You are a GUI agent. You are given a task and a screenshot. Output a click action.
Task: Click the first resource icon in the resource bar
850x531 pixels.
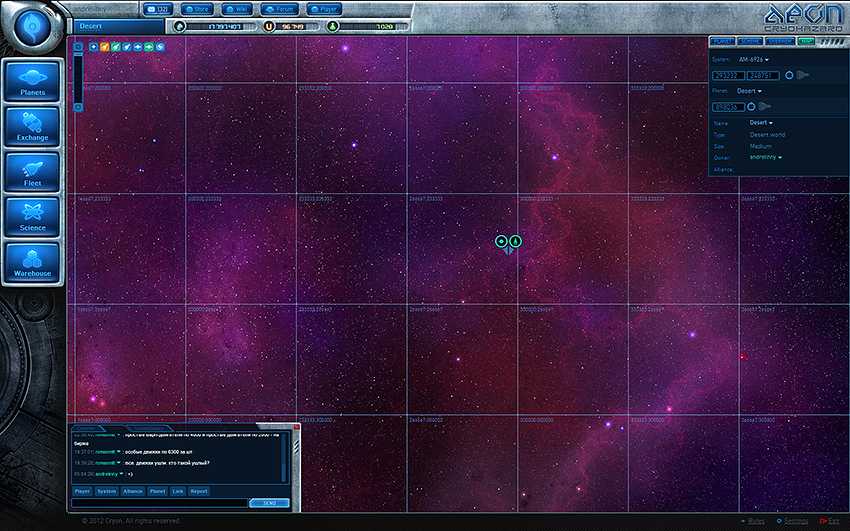coord(179,26)
